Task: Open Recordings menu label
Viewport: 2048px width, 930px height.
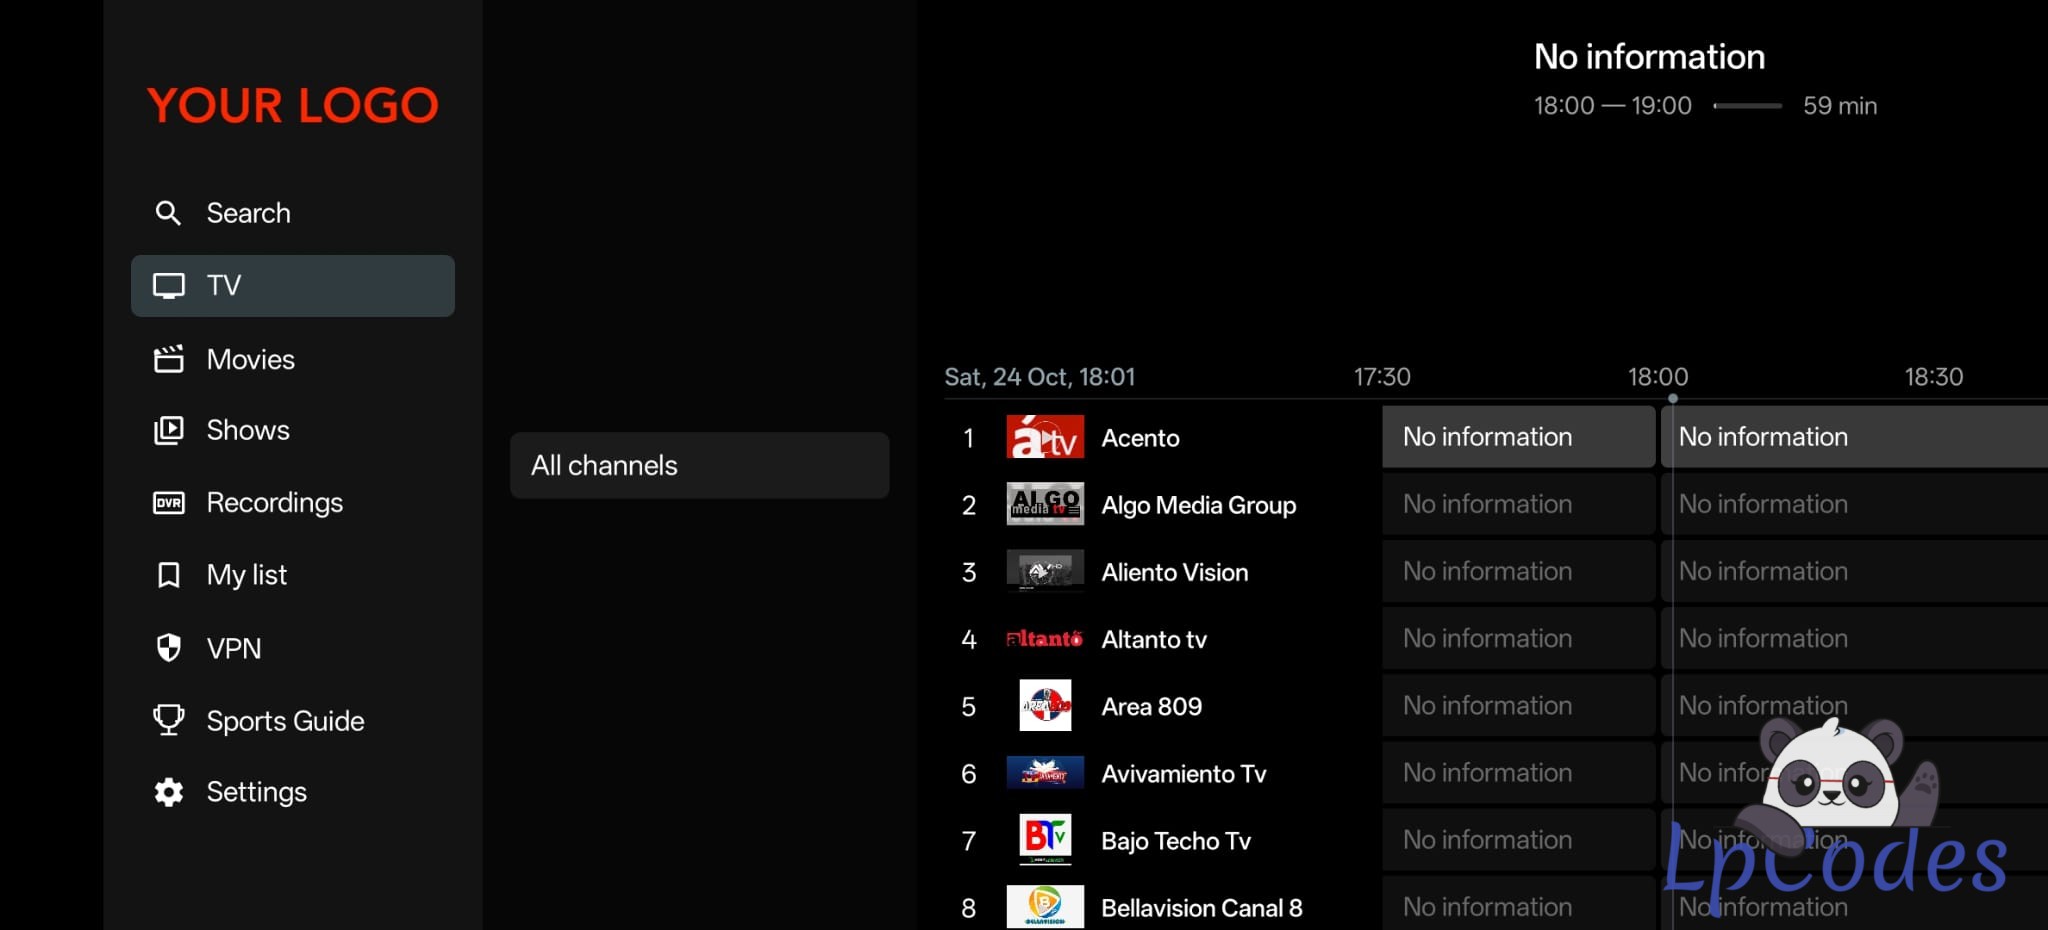Action: click(274, 502)
